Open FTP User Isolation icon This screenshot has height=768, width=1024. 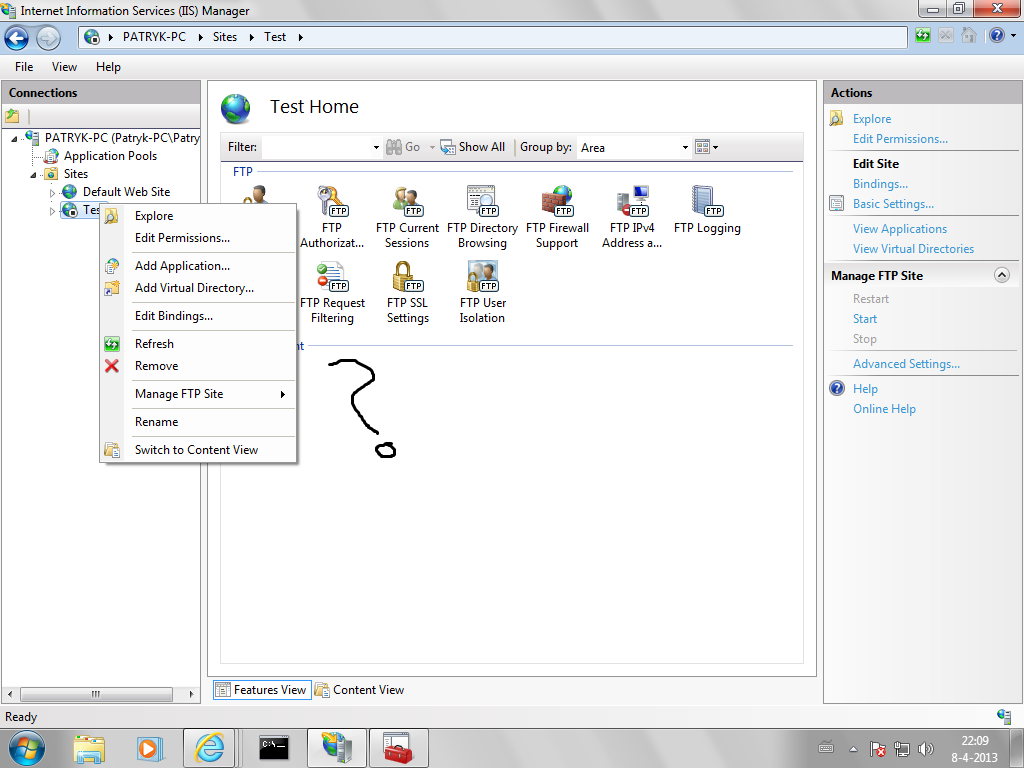tap(482, 292)
